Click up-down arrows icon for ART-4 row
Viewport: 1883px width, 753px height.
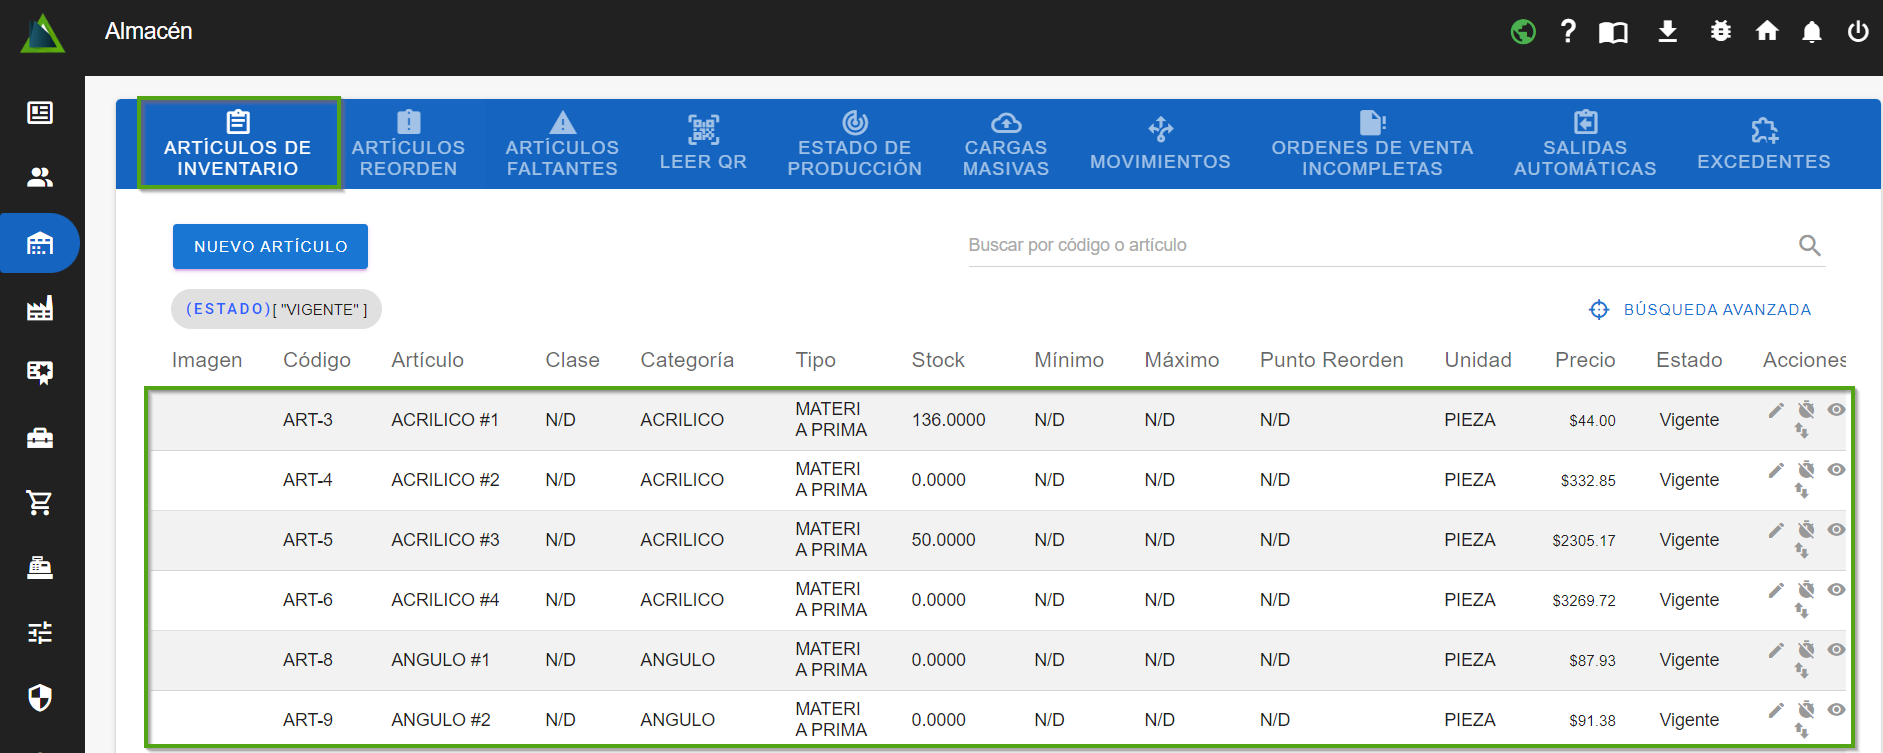click(1801, 491)
